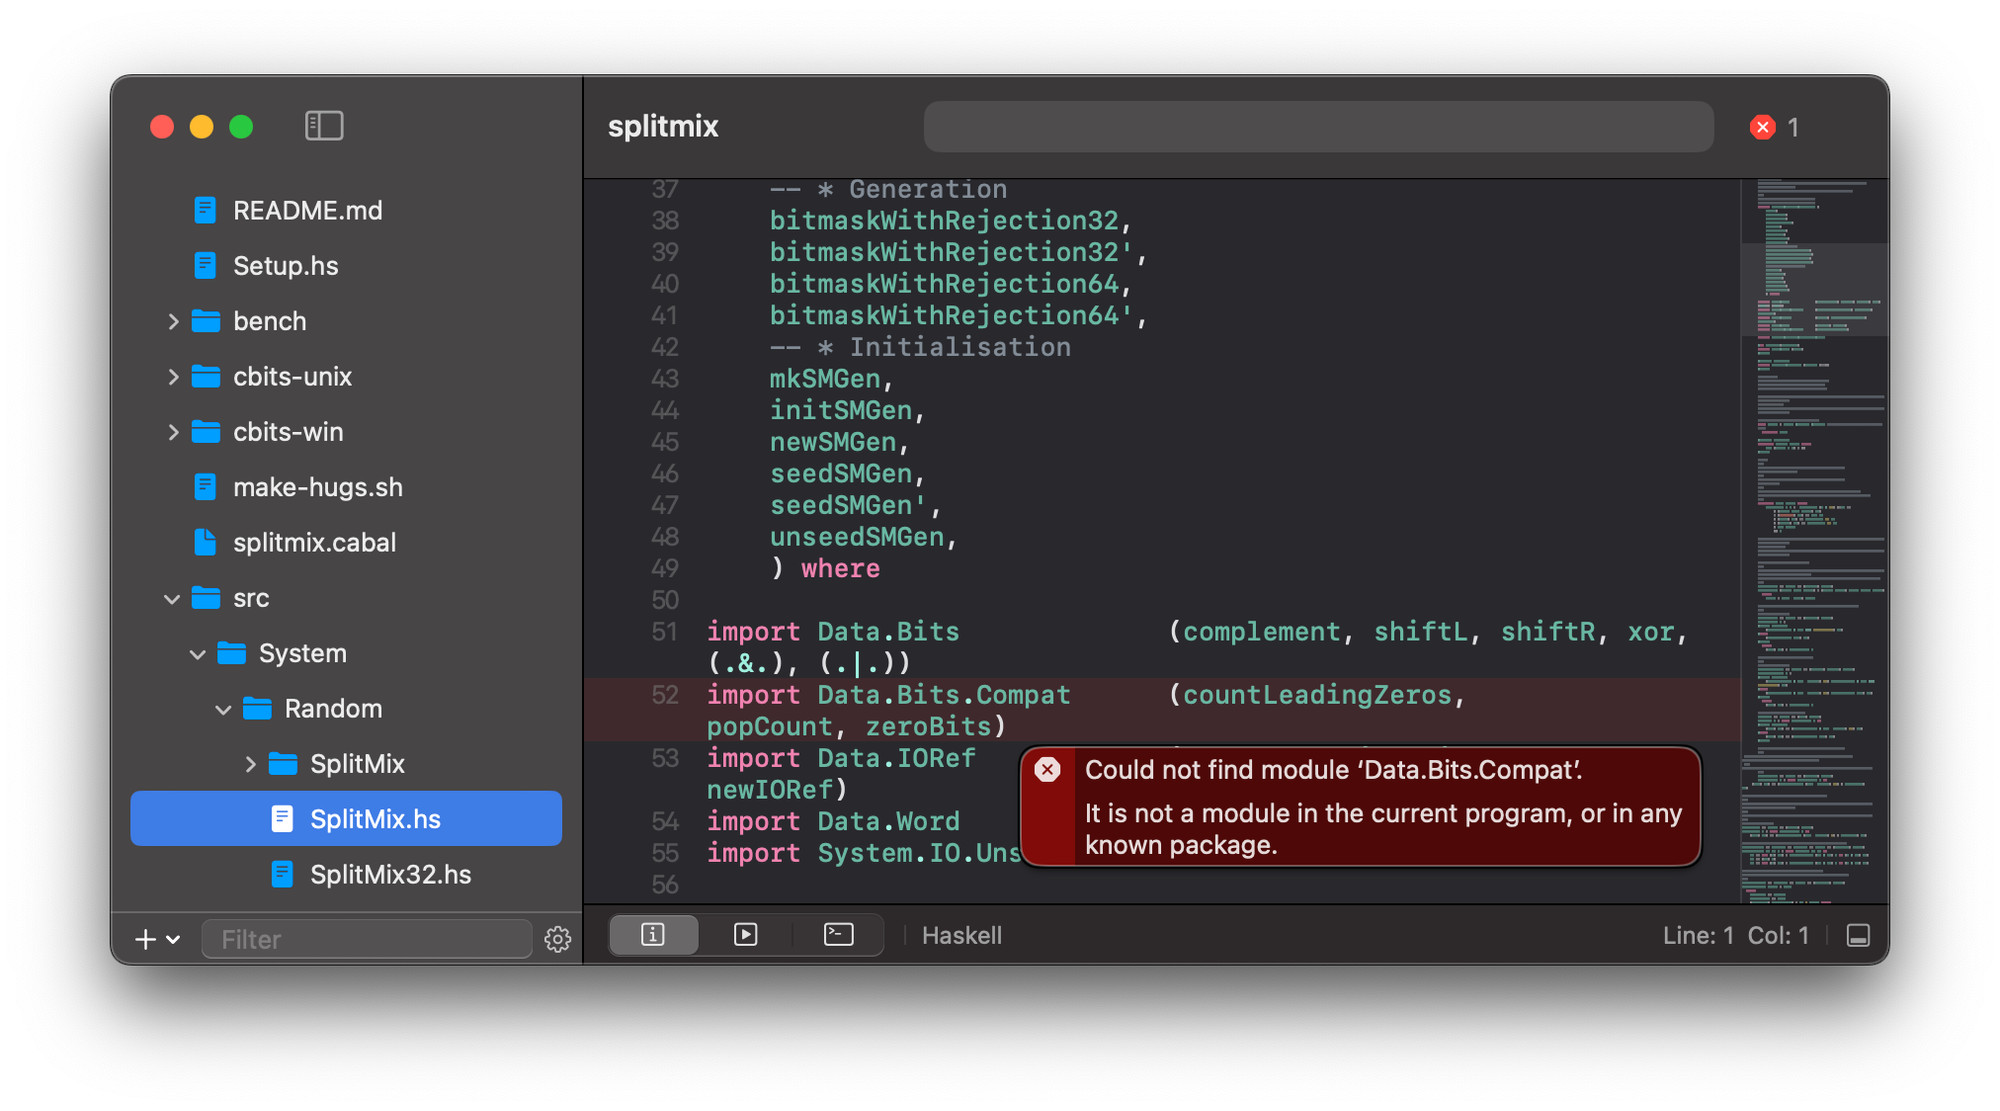Click the red error indicator icon

pos(1762,127)
